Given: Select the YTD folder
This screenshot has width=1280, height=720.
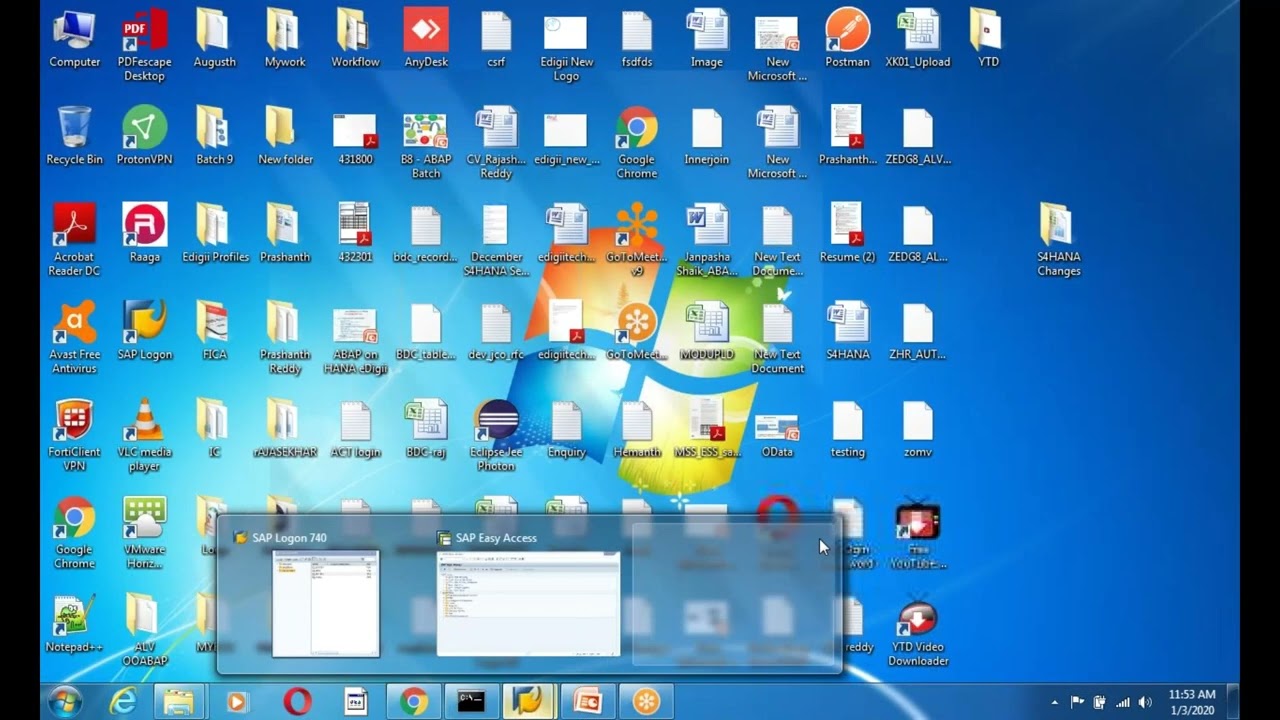Looking at the screenshot, I should click(988, 40).
